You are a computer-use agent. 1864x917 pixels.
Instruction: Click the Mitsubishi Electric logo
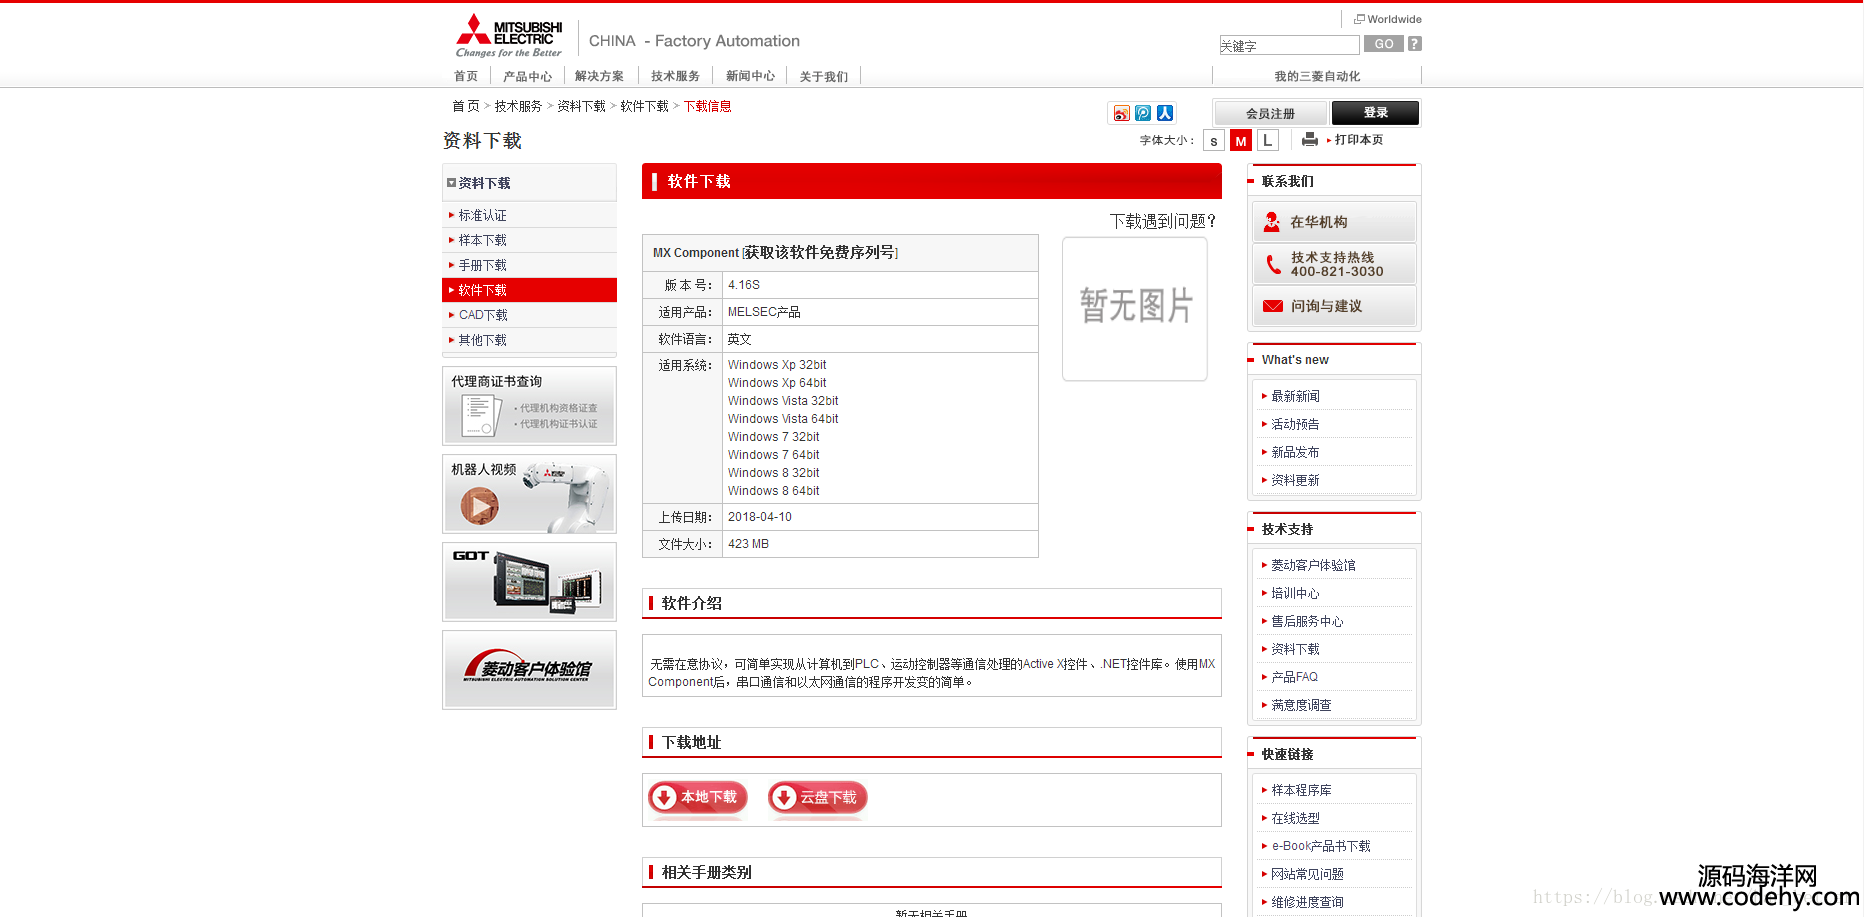coord(509,36)
